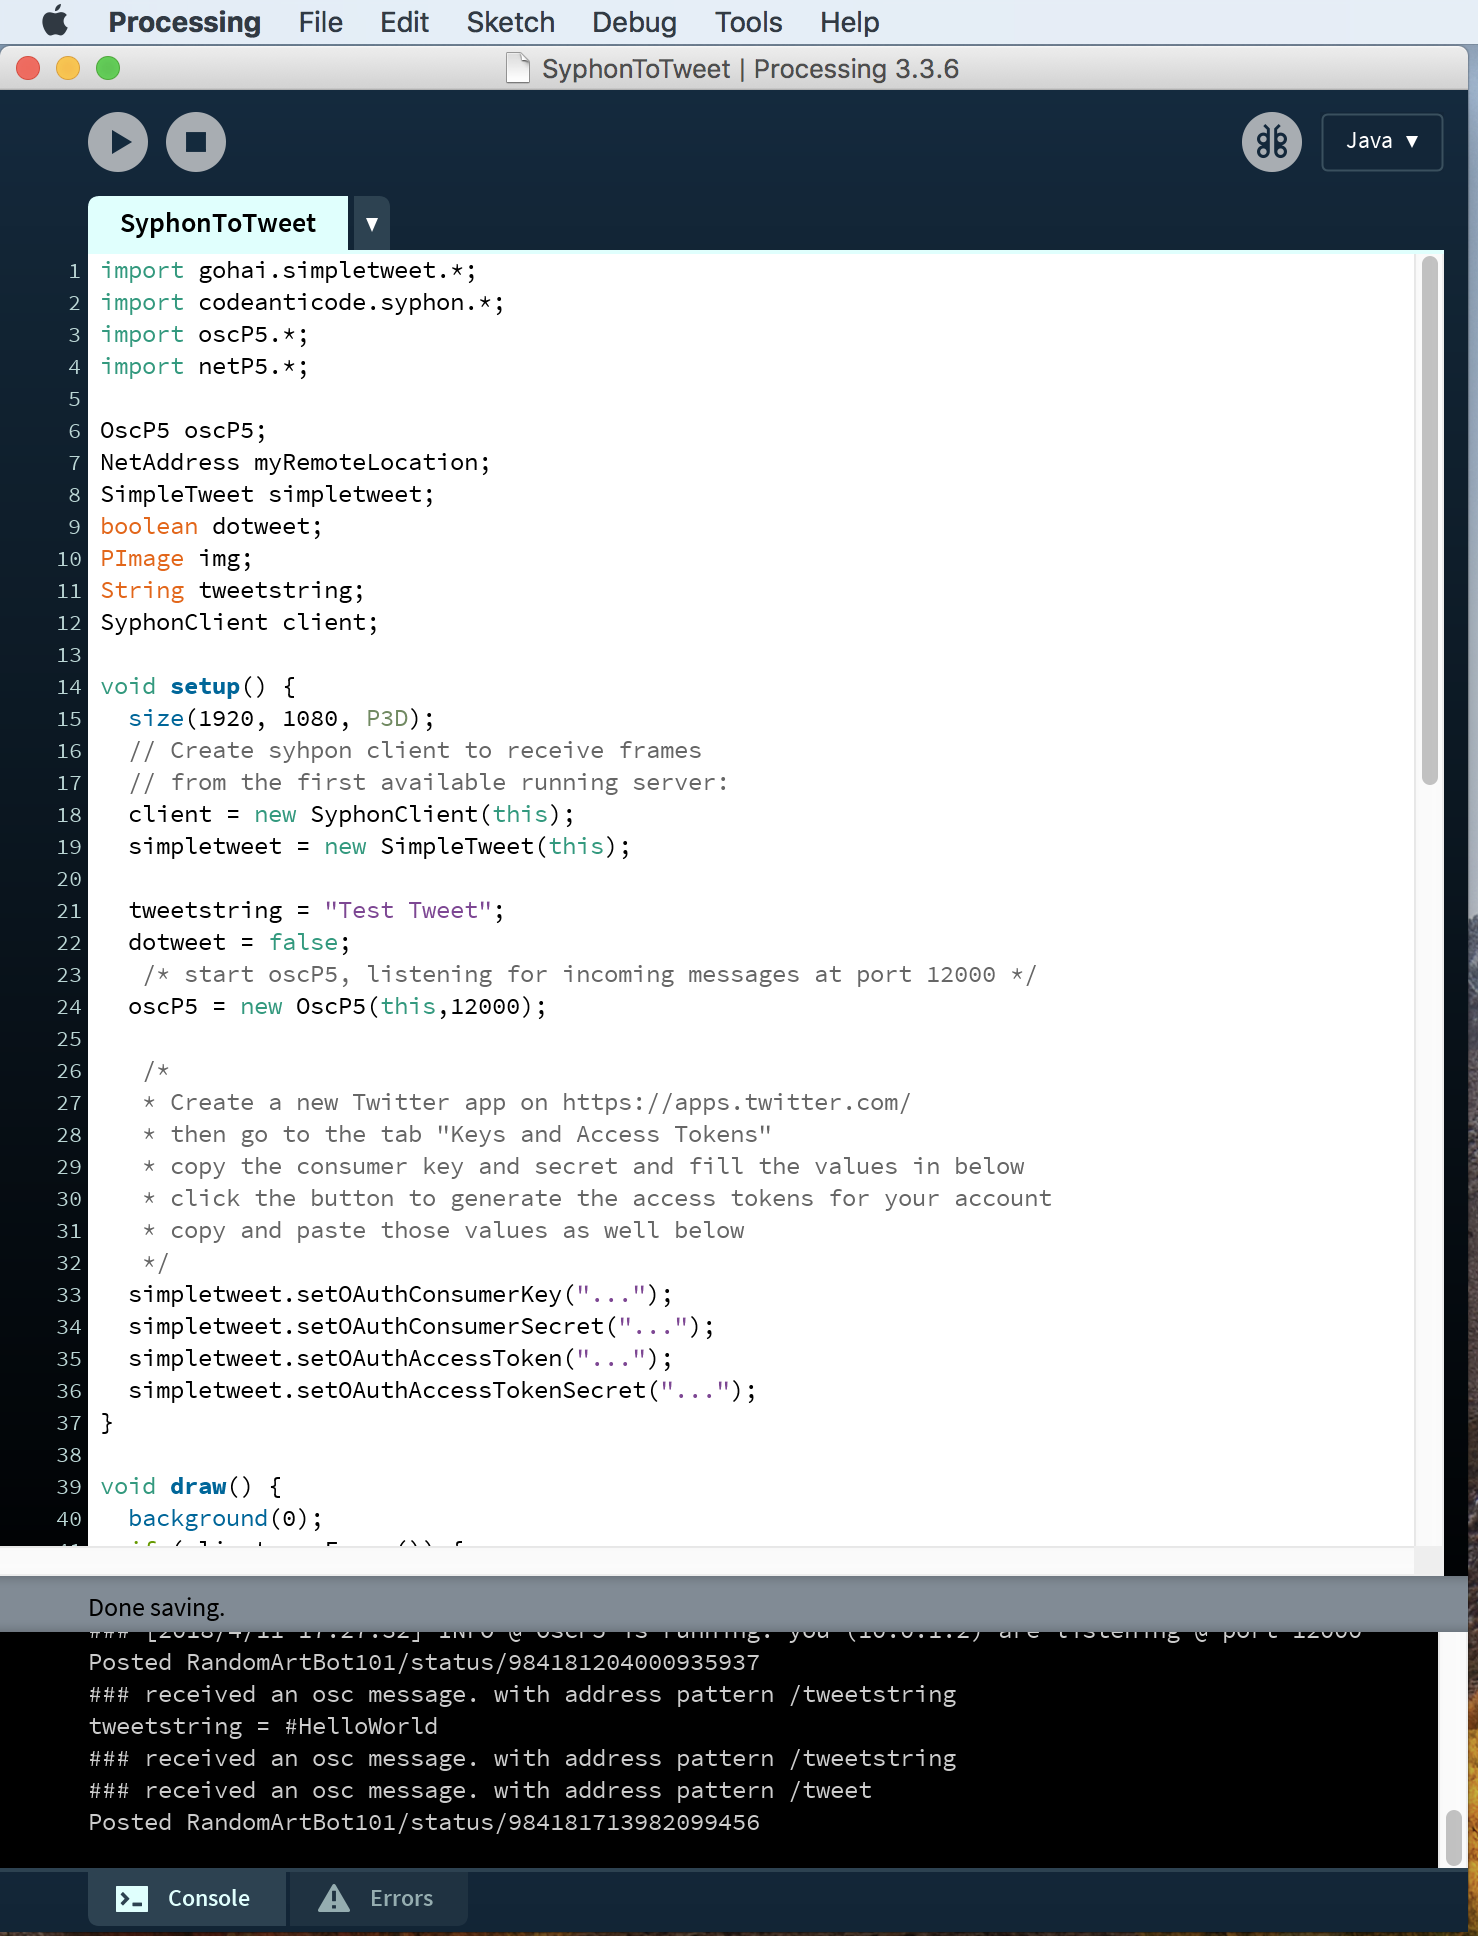Image resolution: width=1478 pixels, height=1936 pixels.
Task: Enable the debugger butterfly icon
Action: point(1271,142)
